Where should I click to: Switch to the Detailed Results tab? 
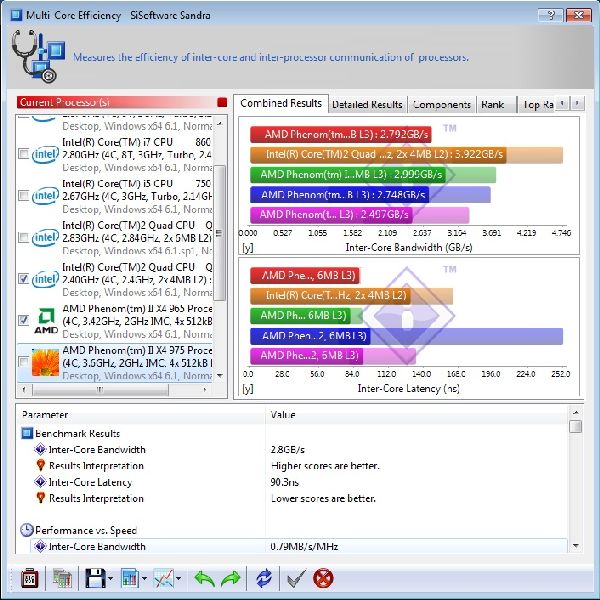pyautogui.click(x=367, y=104)
